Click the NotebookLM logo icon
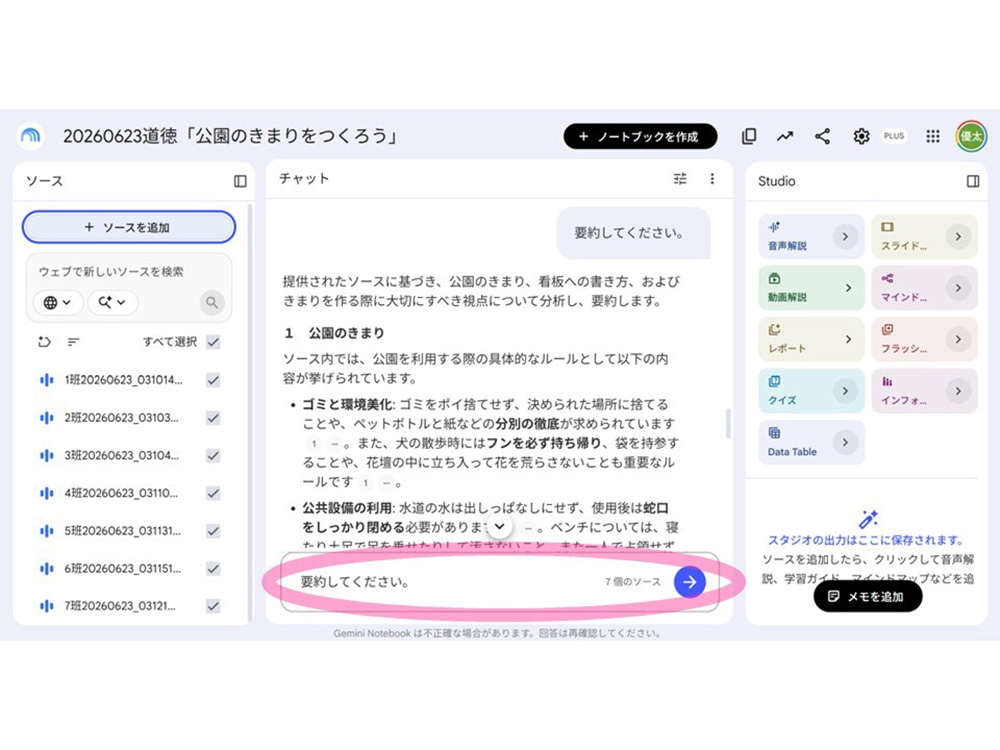 30,136
